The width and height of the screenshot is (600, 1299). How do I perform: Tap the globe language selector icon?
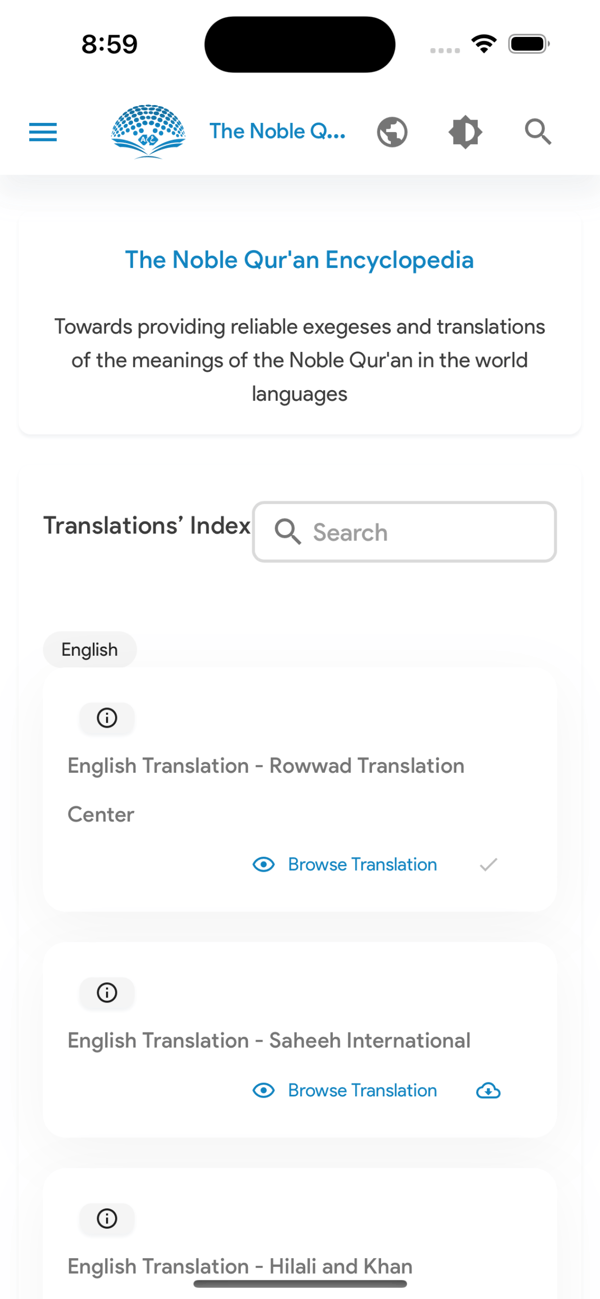click(392, 131)
